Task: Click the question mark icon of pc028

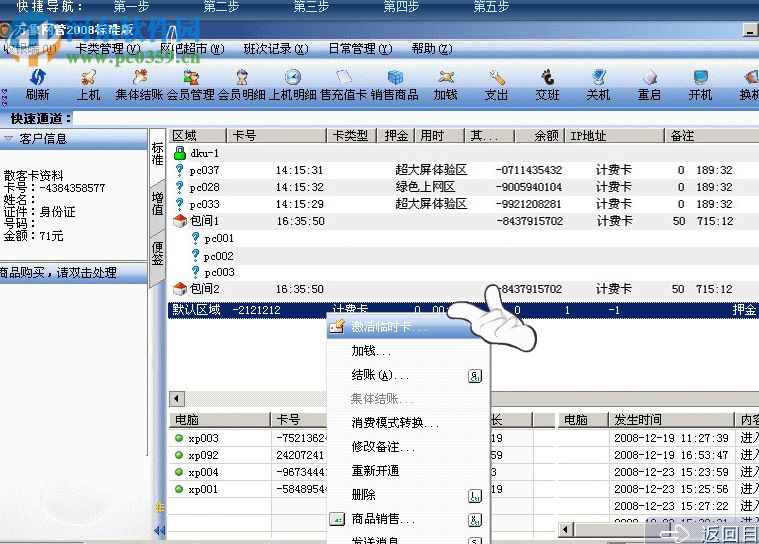Action: click(x=180, y=187)
